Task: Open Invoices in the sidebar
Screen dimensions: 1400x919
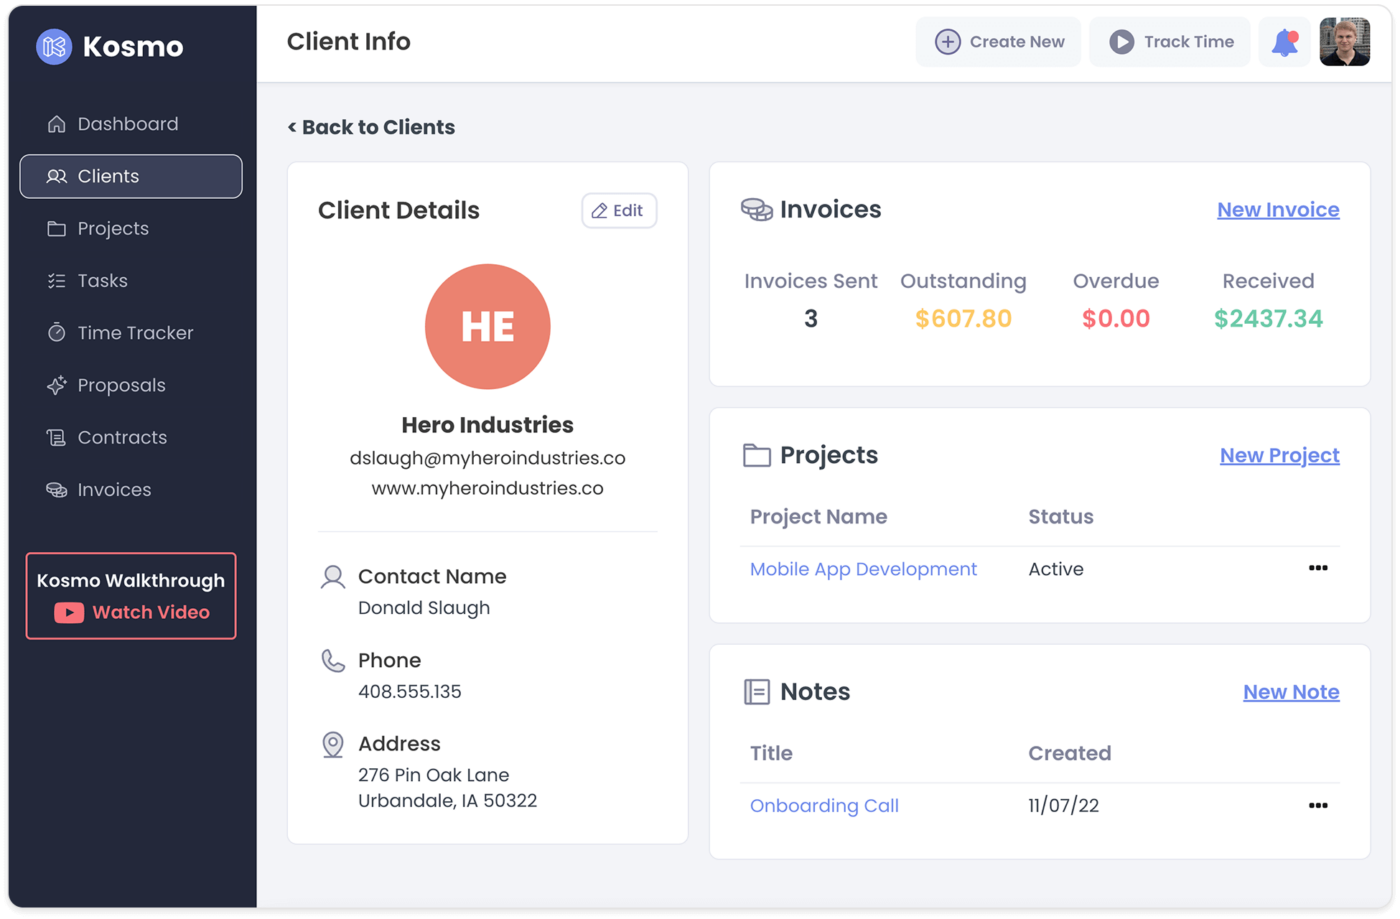Action: [114, 490]
